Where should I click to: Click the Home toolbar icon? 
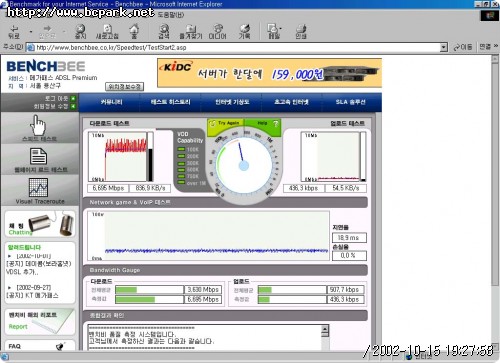point(134,32)
